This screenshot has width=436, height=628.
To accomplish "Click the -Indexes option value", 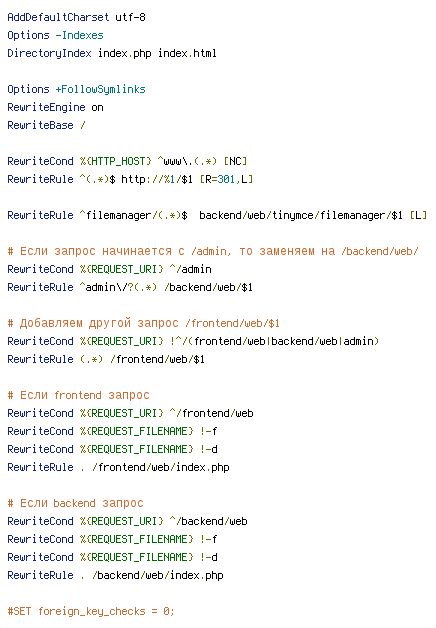I will pyautogui.click(x=79, y=35).
